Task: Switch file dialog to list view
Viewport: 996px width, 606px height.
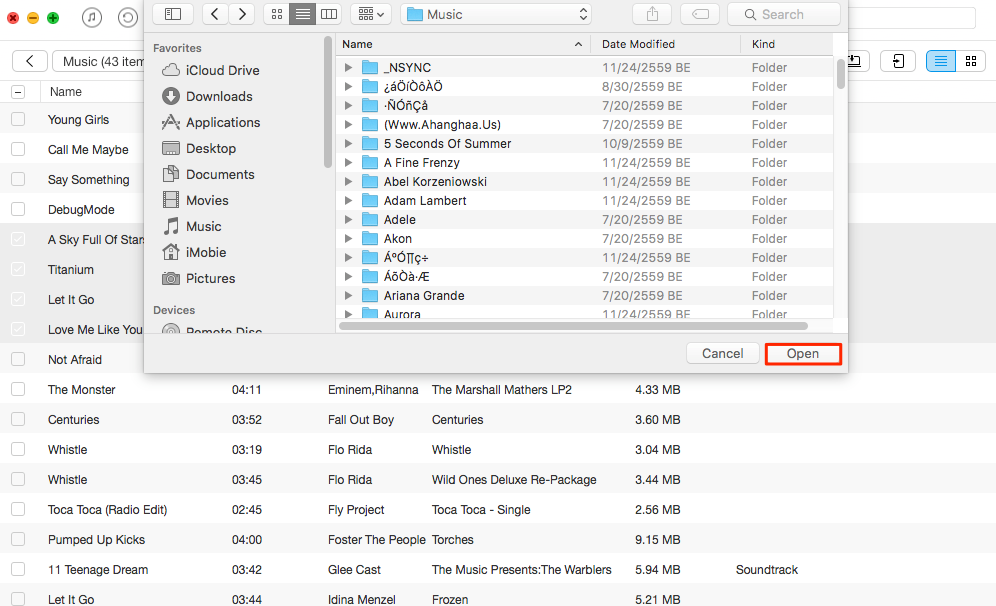Action: pos(303,14)
